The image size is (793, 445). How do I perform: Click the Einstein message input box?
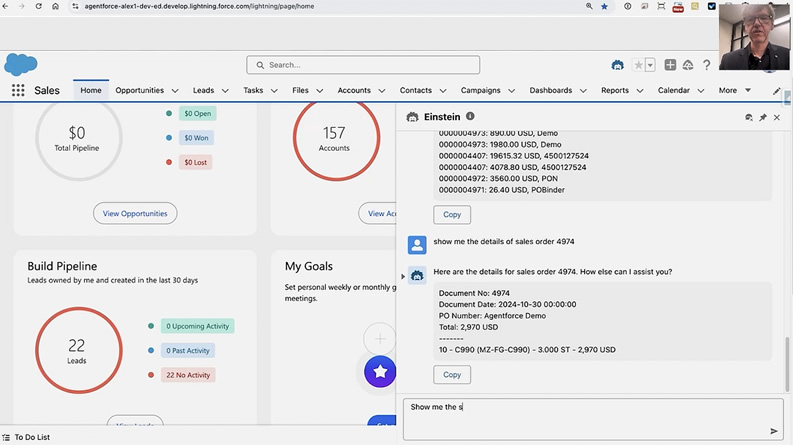tap(593, 419)
